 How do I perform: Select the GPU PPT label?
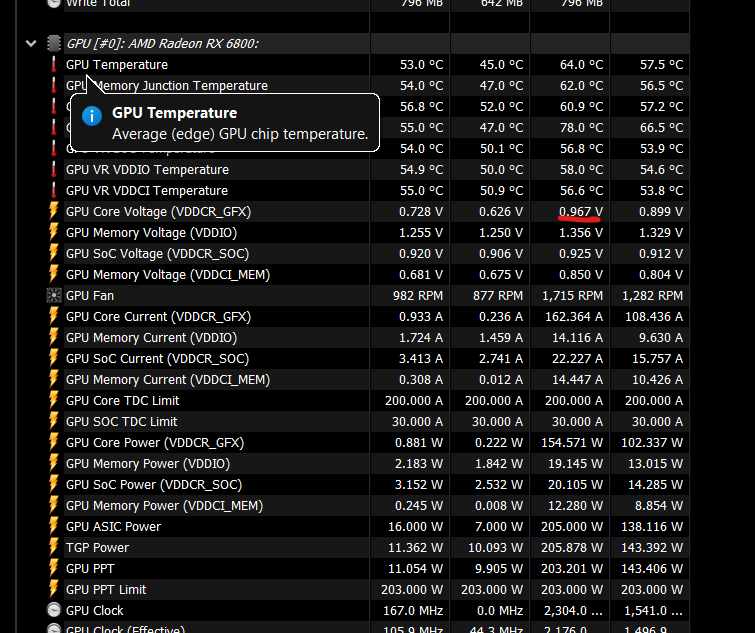[x=90, y=568]
